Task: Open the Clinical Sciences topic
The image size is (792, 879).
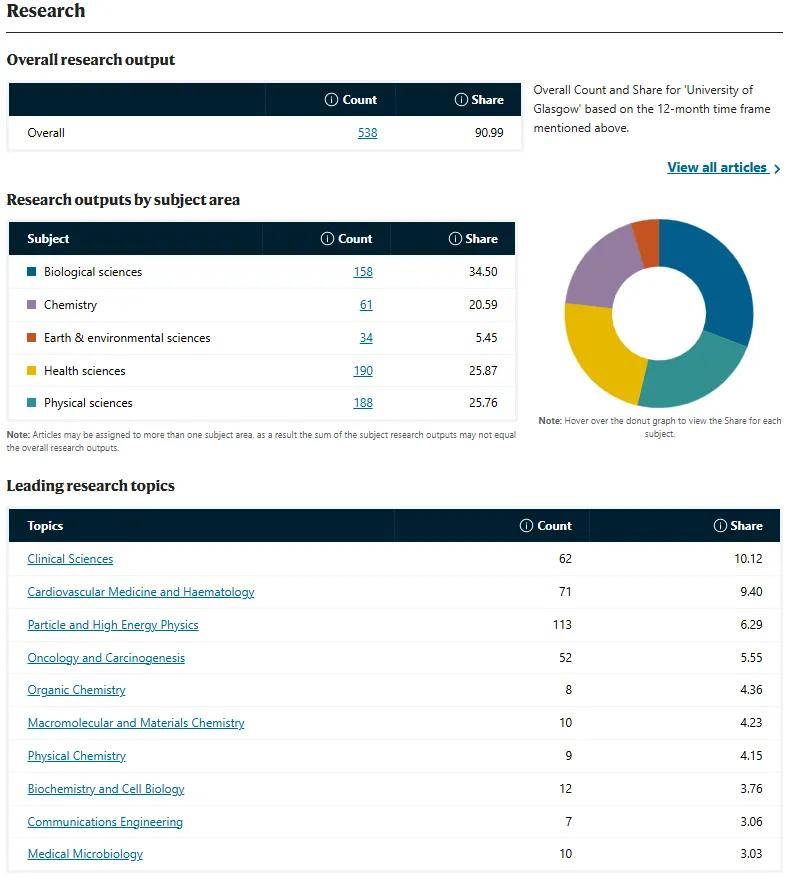Action: pos(70,559)
